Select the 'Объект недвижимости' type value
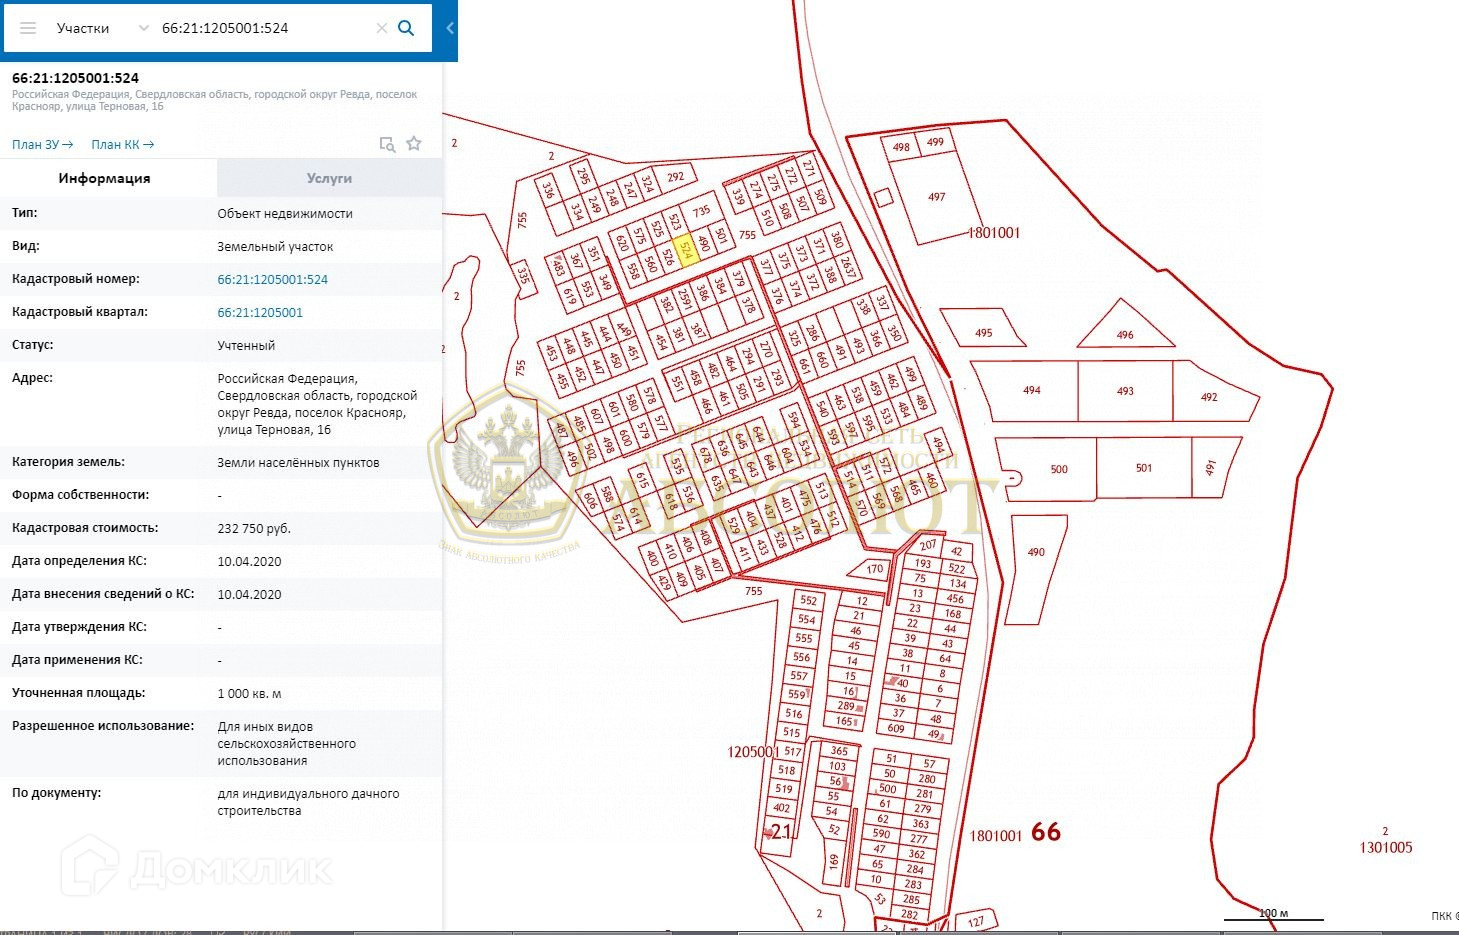This screenshot has height=935, width=1459. [285, 214]
